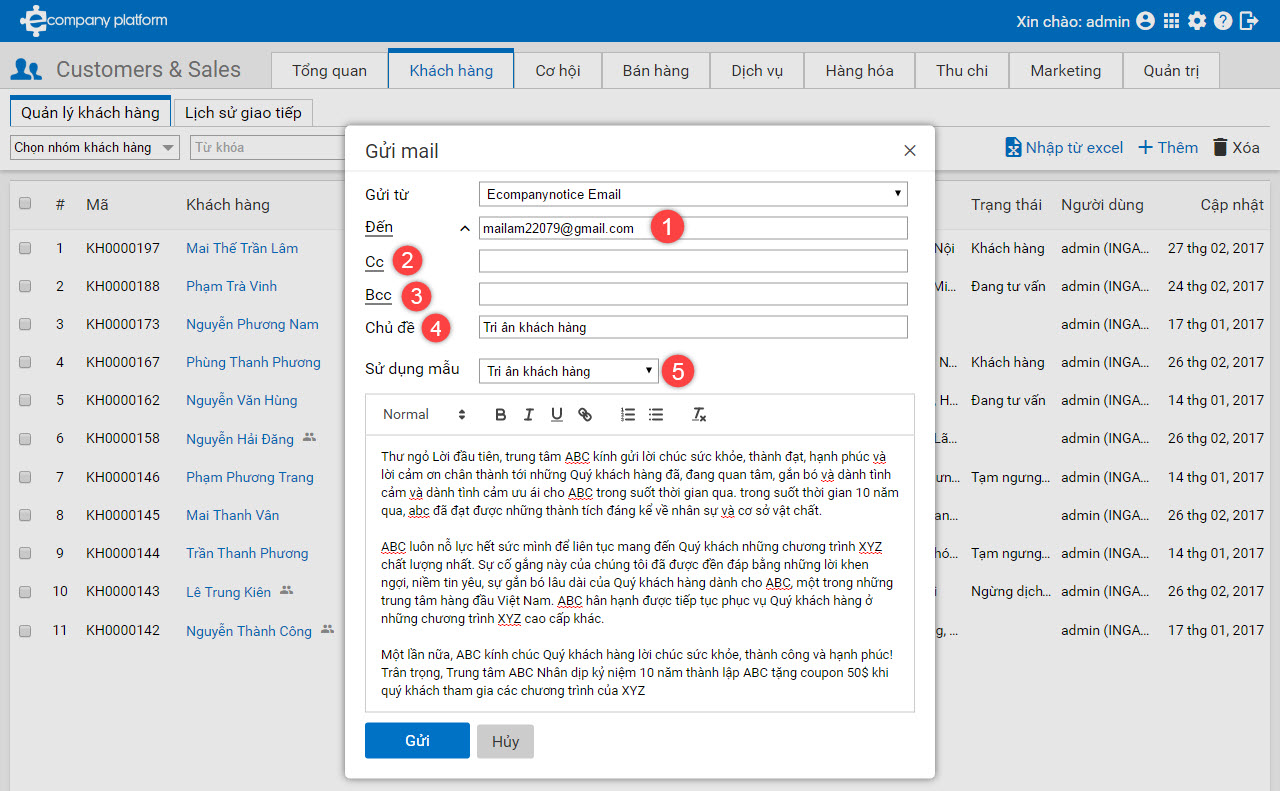Check the row for KH0000145
This screenshot has height=791, width=1280.
click(x=25, y=515)
